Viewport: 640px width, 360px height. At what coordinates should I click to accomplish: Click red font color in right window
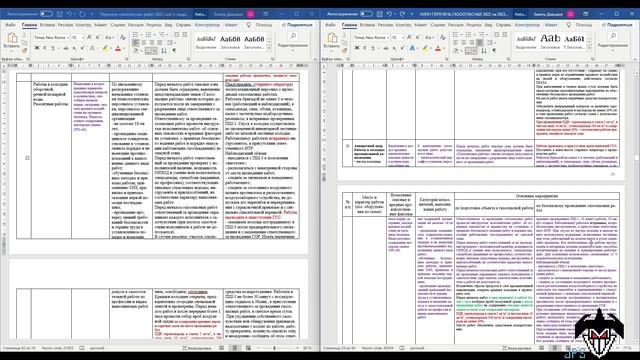[438, 49]
